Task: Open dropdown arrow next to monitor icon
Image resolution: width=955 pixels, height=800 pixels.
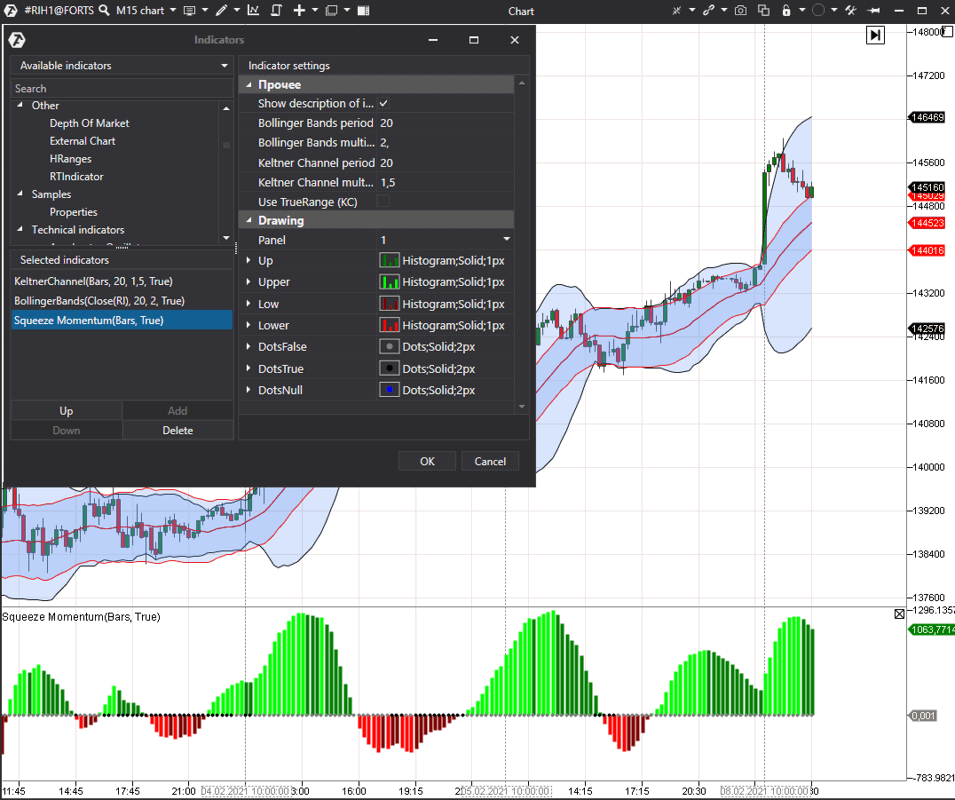Action: pyautogui.click(x=205, y=10)
